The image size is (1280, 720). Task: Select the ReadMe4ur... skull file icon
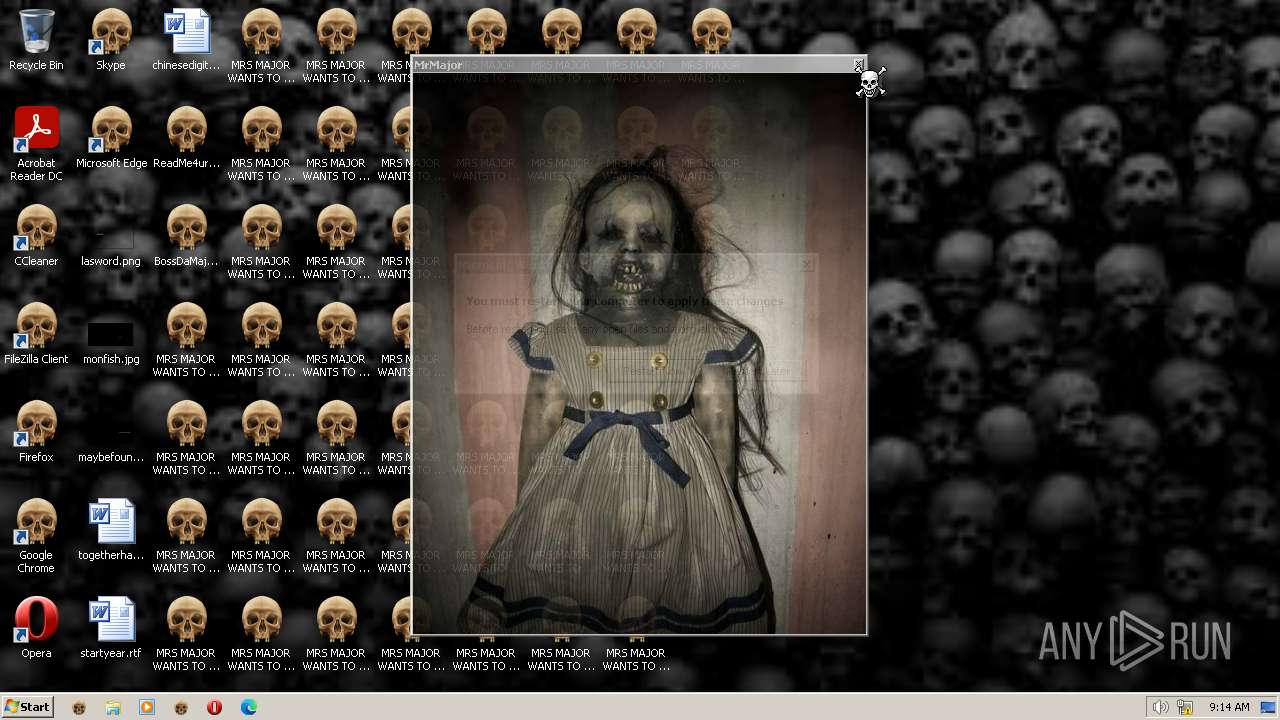click(x=186, y=138)
